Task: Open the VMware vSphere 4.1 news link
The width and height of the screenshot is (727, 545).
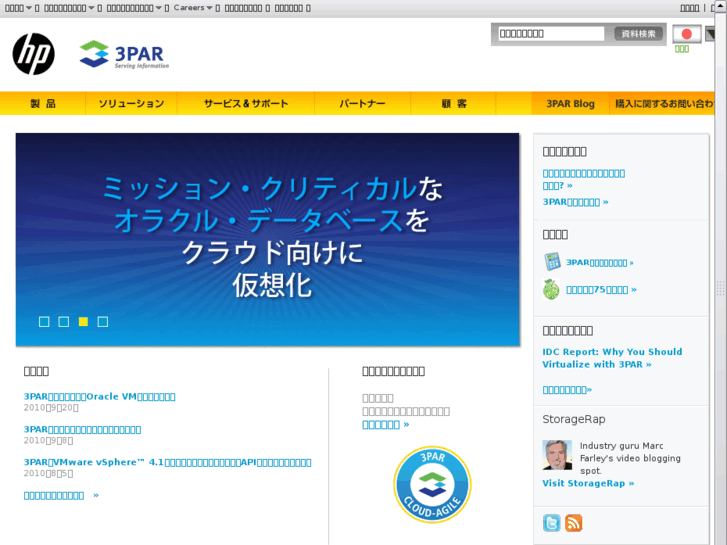Action: [167, 462]
